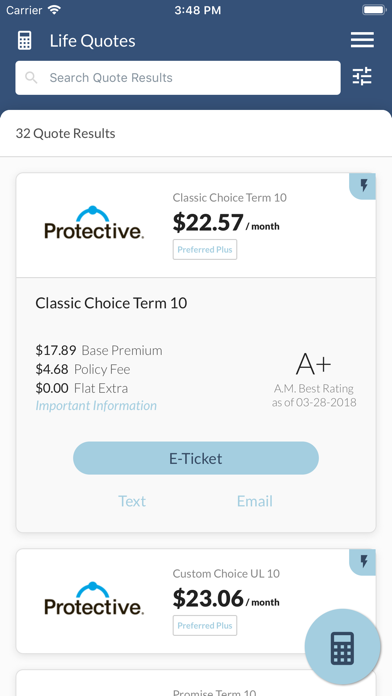392x696 pixels.
Task: Collapse the Classic Choice Term 10 card header
Action: click(x=196, y=225)
